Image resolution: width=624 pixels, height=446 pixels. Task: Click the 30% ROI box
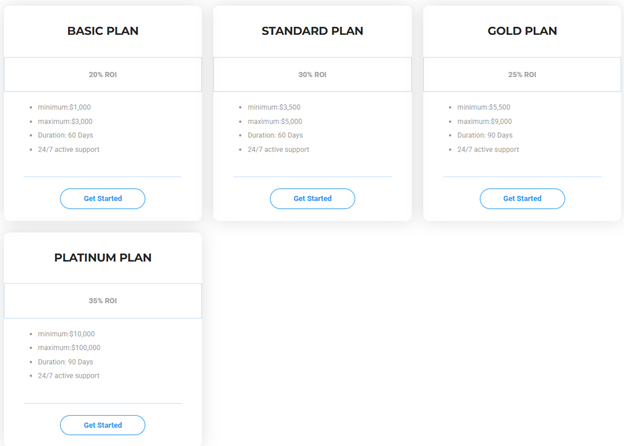[312, 75]
